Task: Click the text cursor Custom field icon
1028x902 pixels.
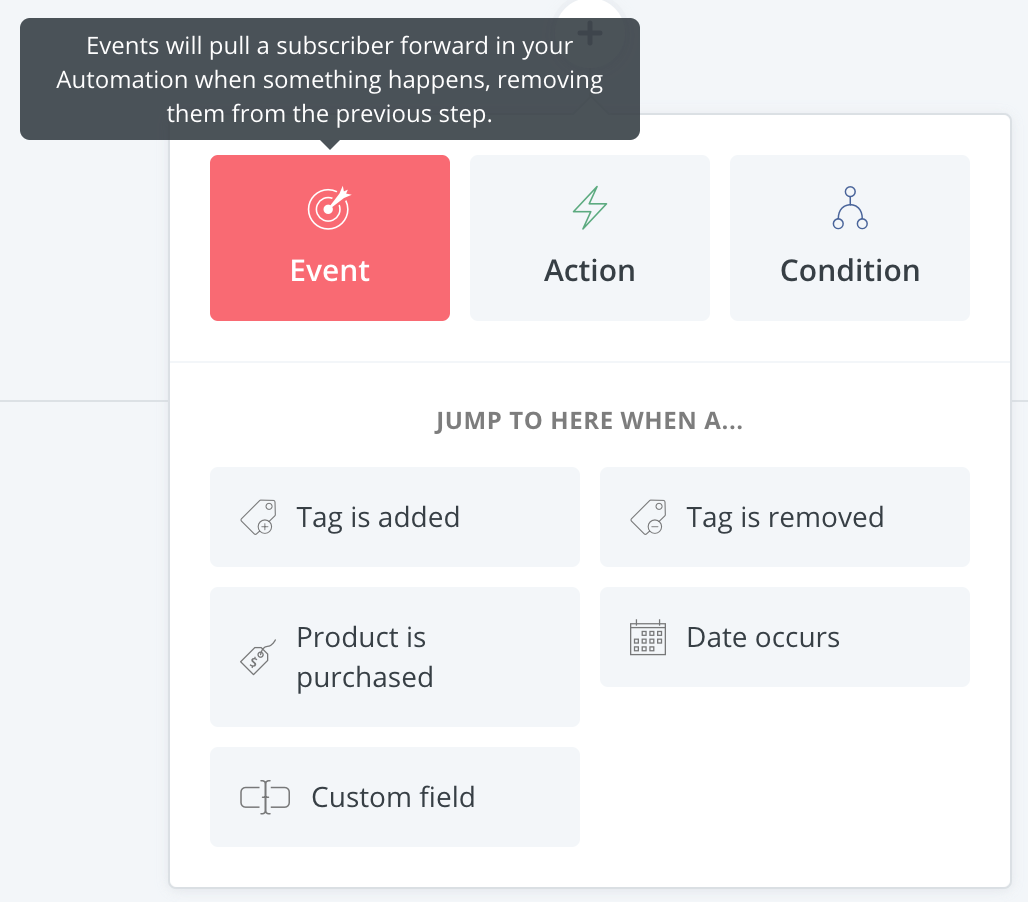Action: (x=265, y=797)
